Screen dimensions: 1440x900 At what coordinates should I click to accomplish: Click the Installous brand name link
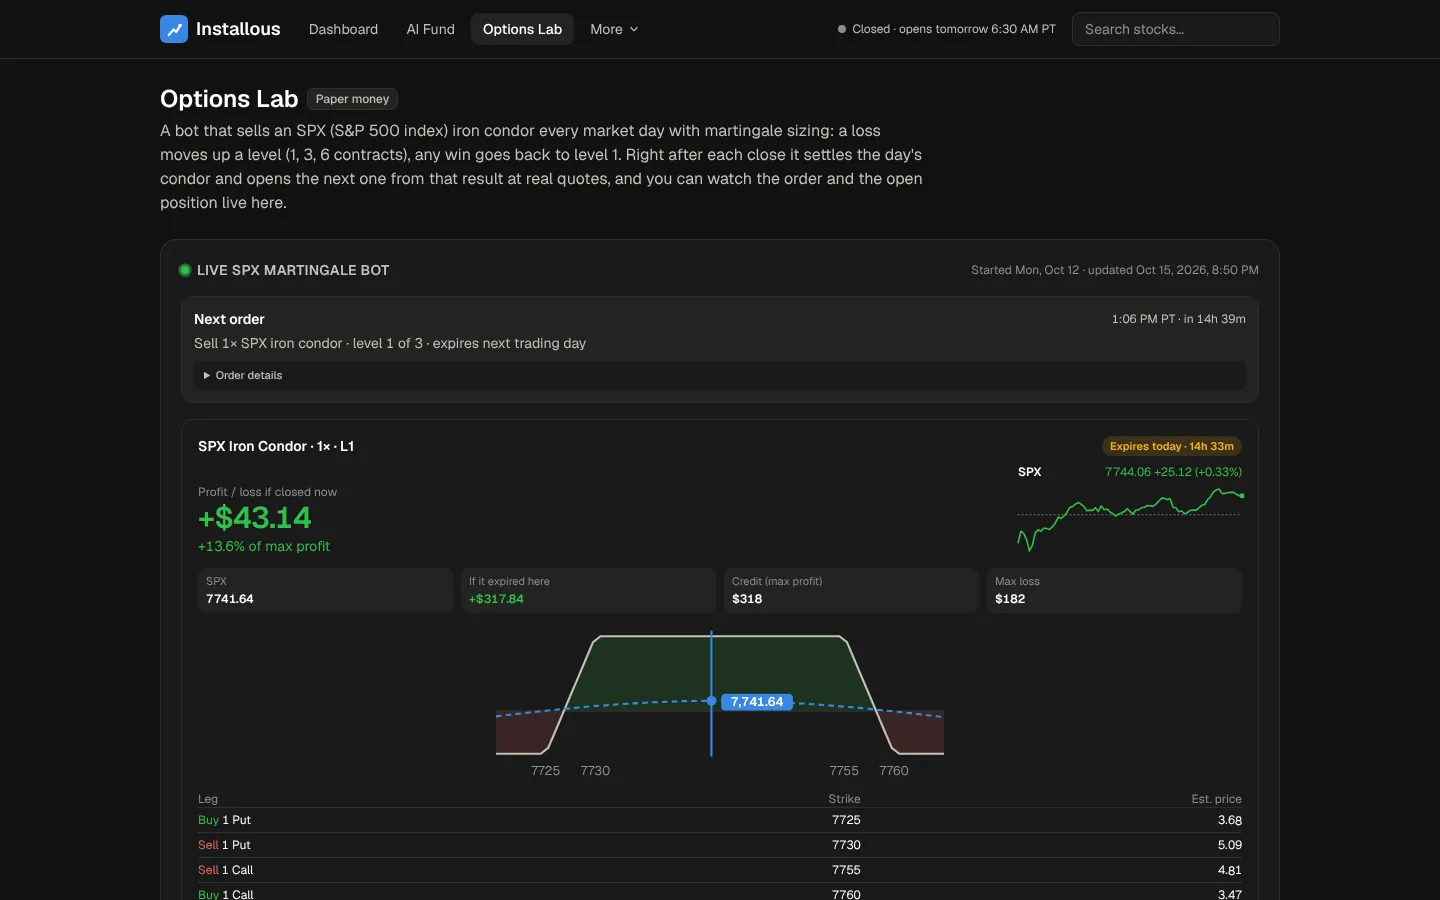(x=238, y=29)
